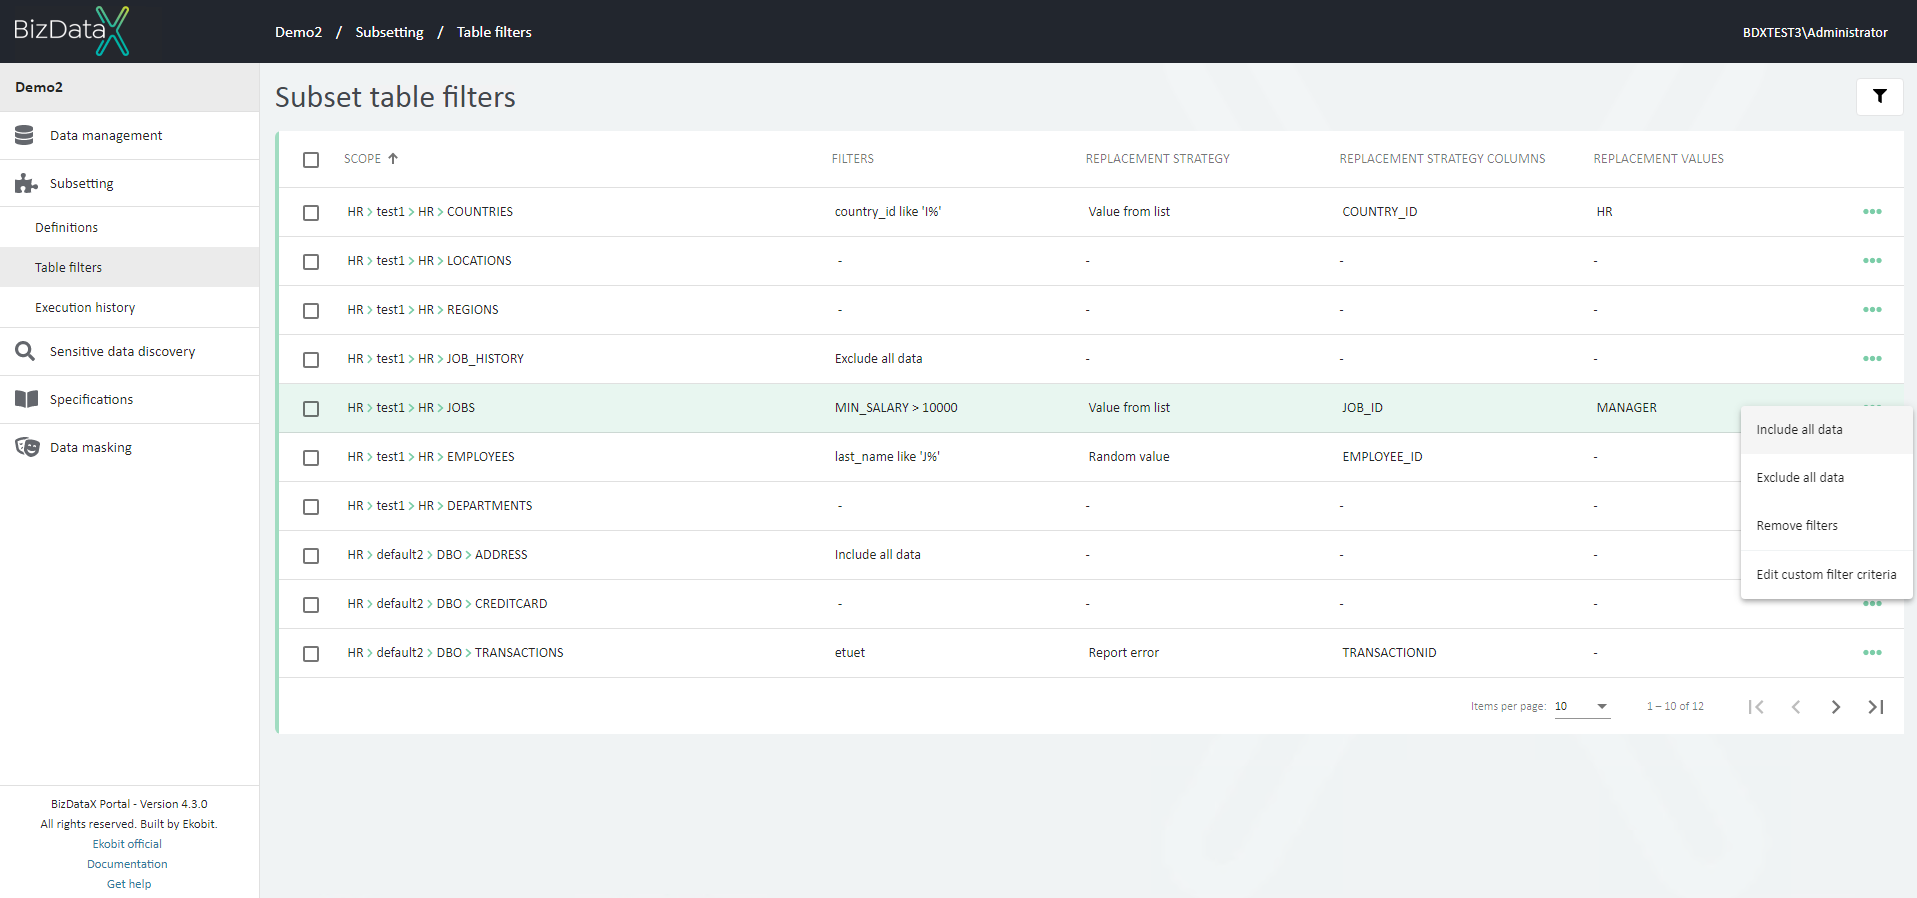Click 'Random value' strategy cell
1917x898 pixels.
click(x=1129, y=457)
